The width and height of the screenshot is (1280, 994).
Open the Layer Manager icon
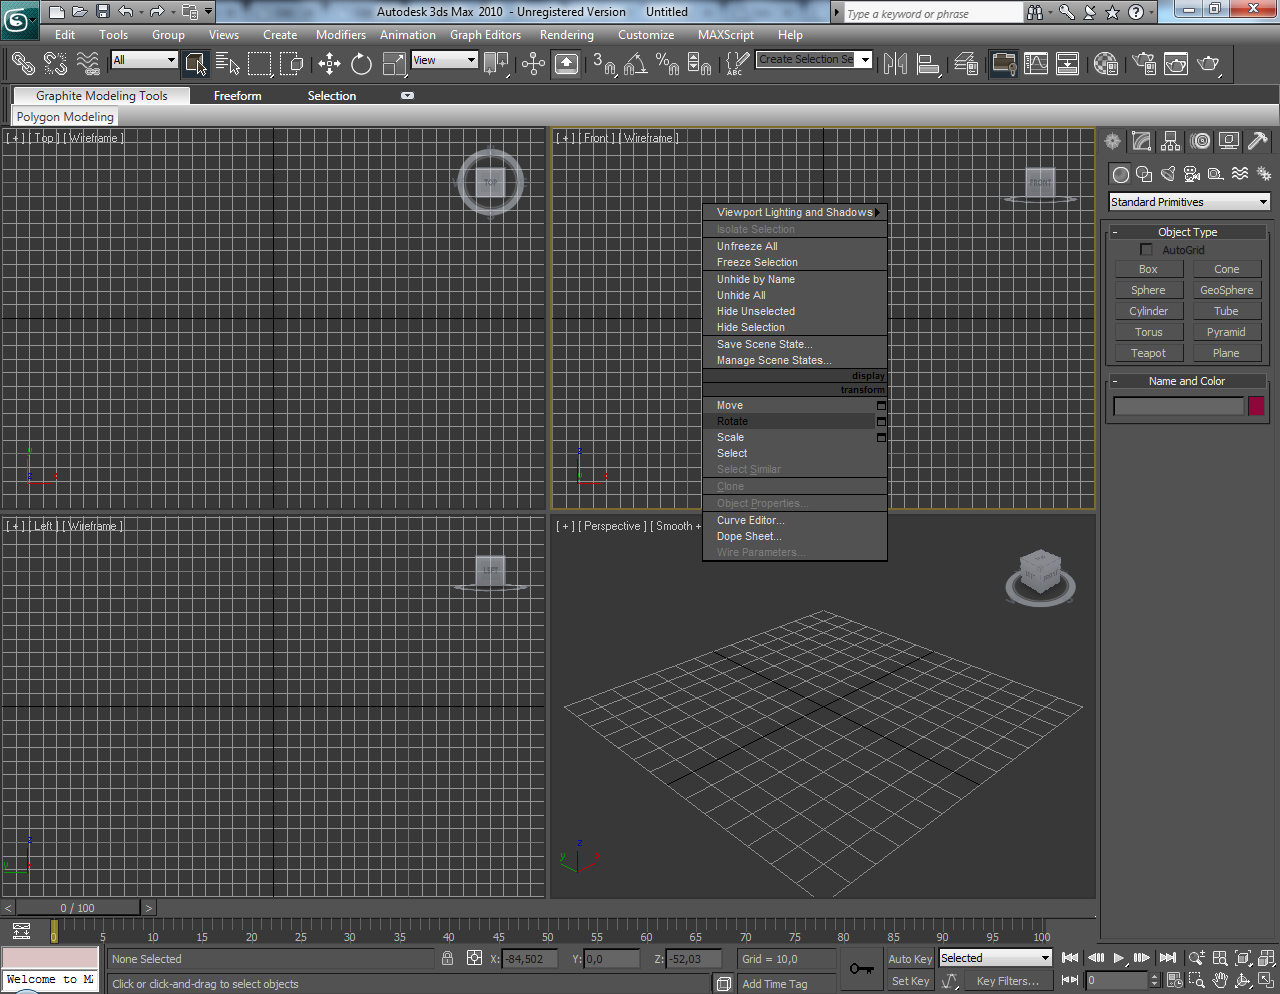coord(966,64)
